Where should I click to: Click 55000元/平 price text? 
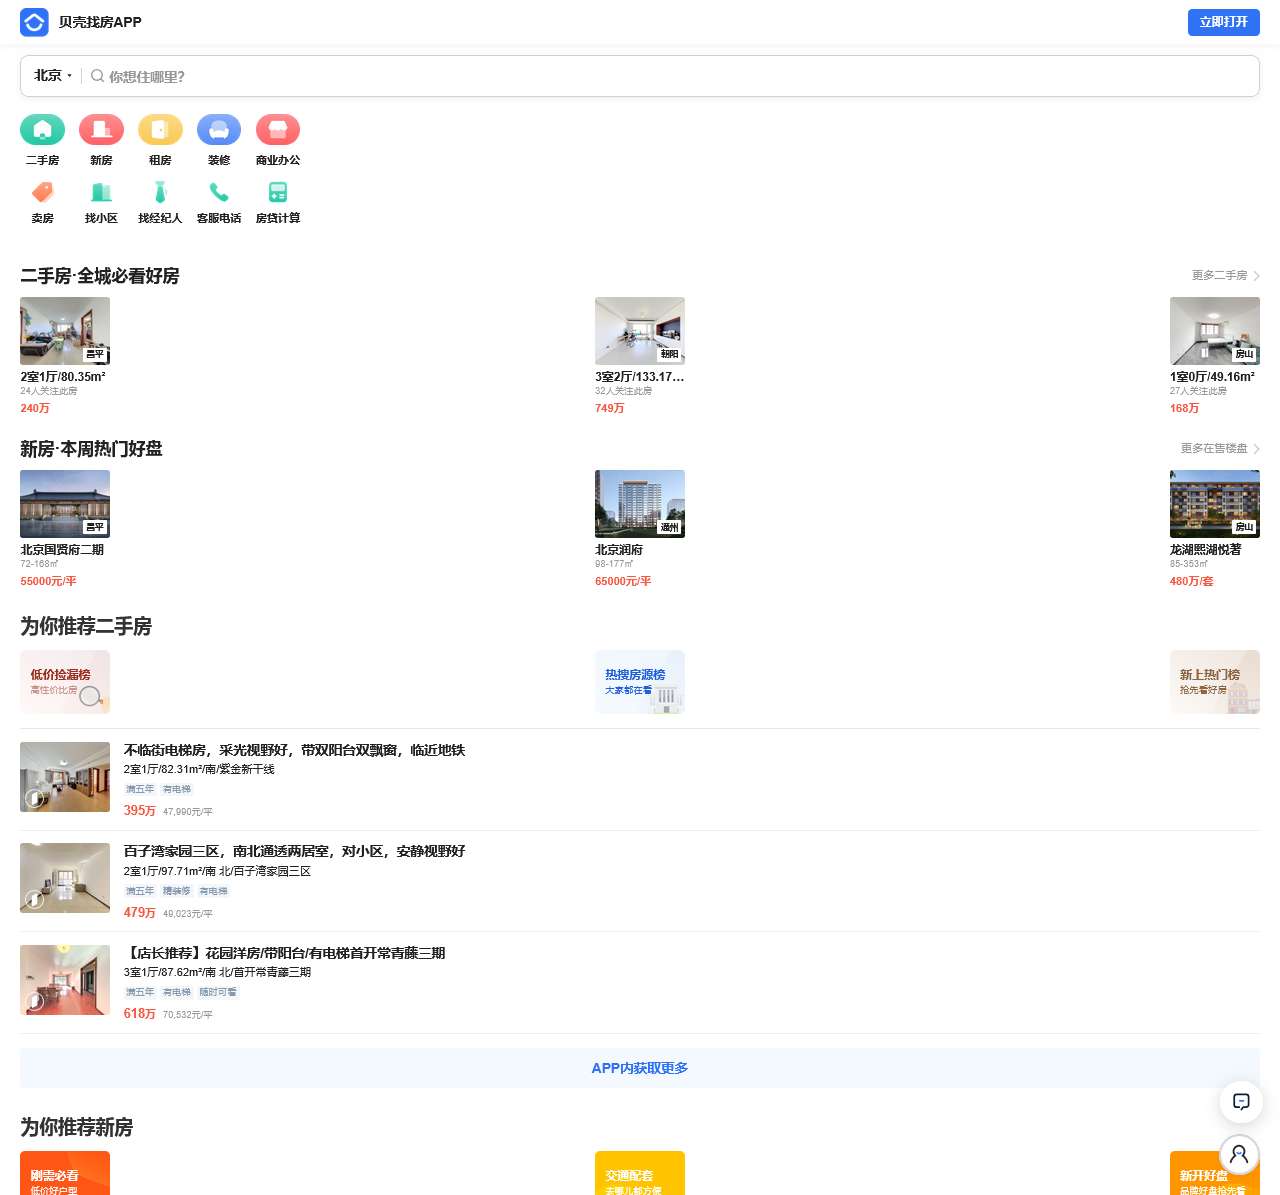click(48, 581)
